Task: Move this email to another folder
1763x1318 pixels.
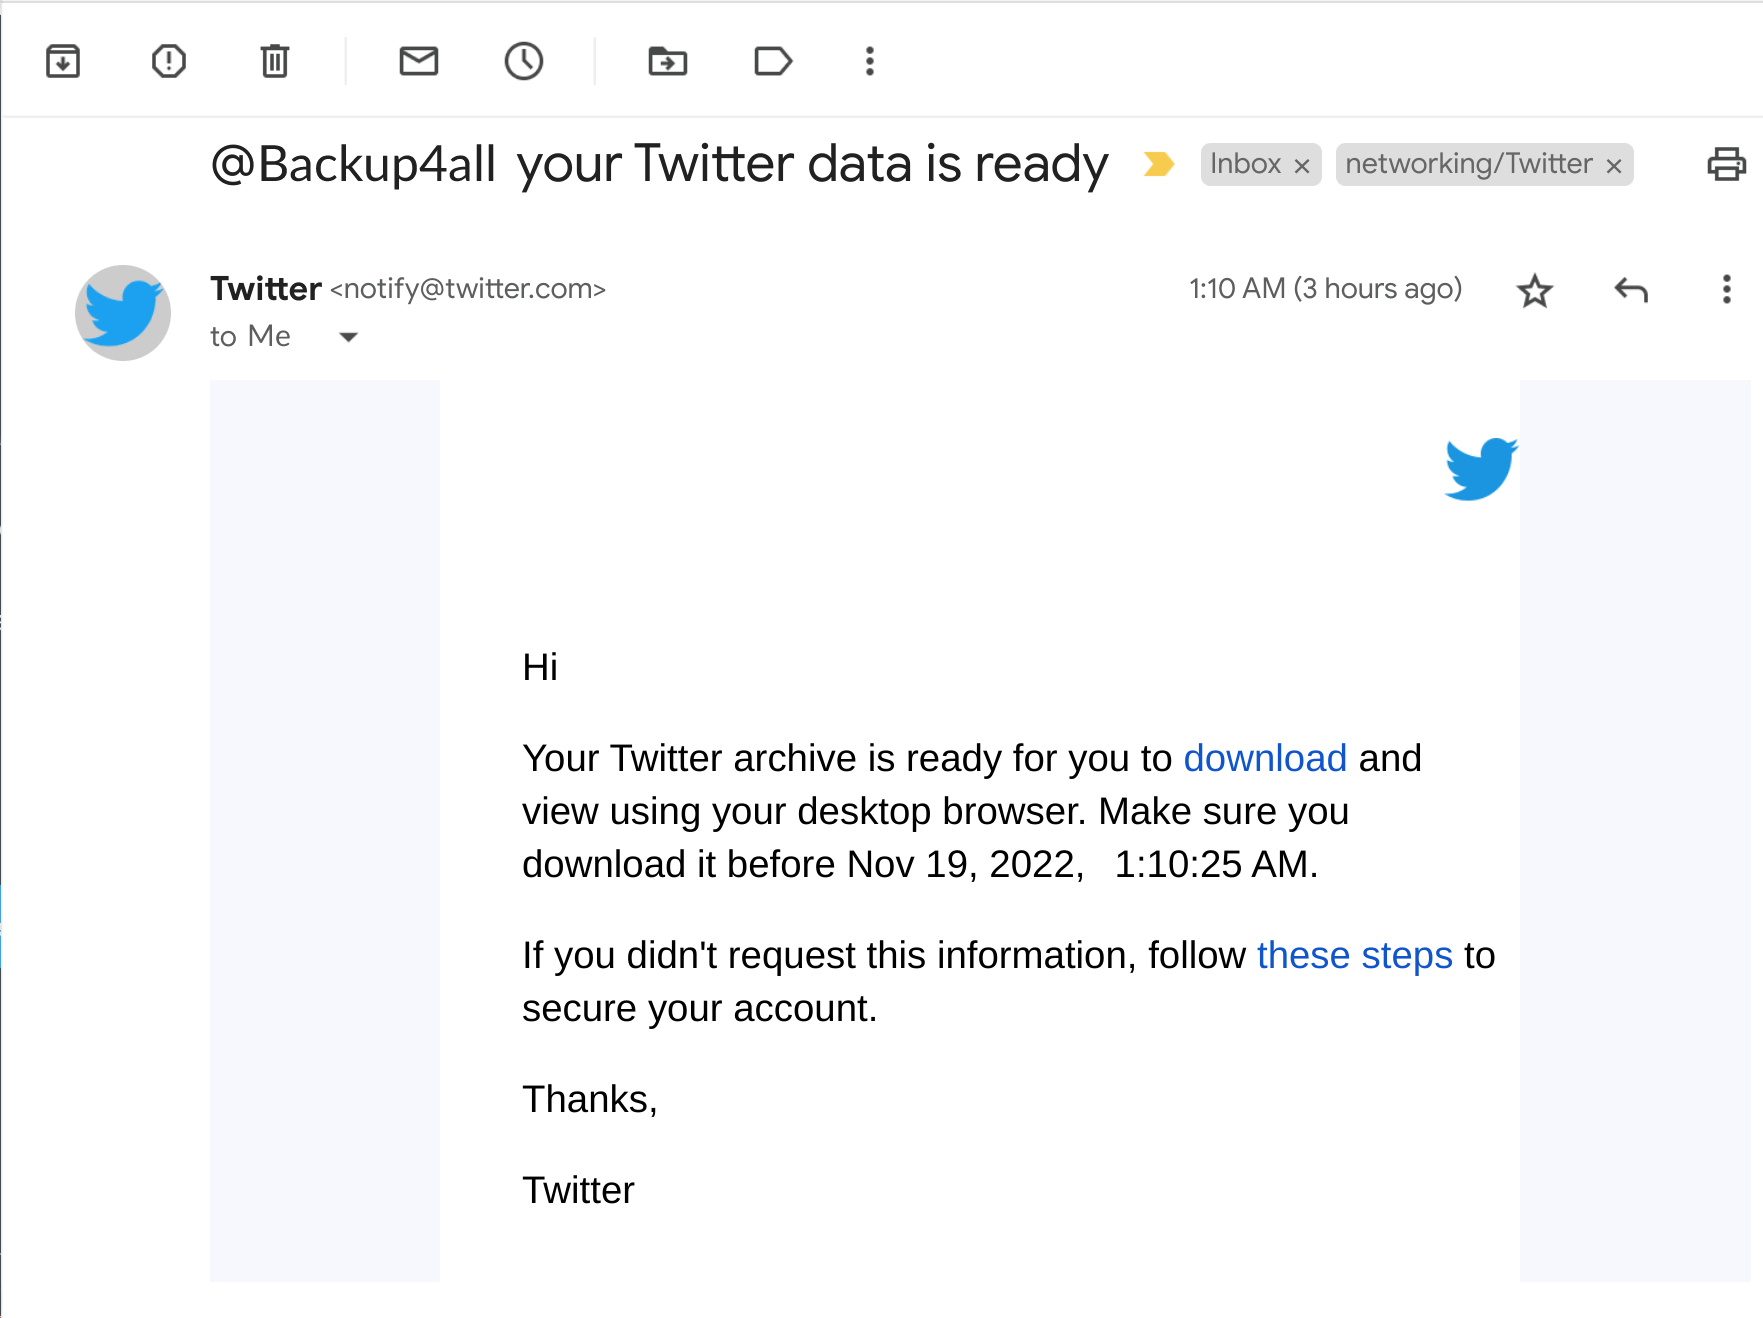Action: tap(668, 61)
